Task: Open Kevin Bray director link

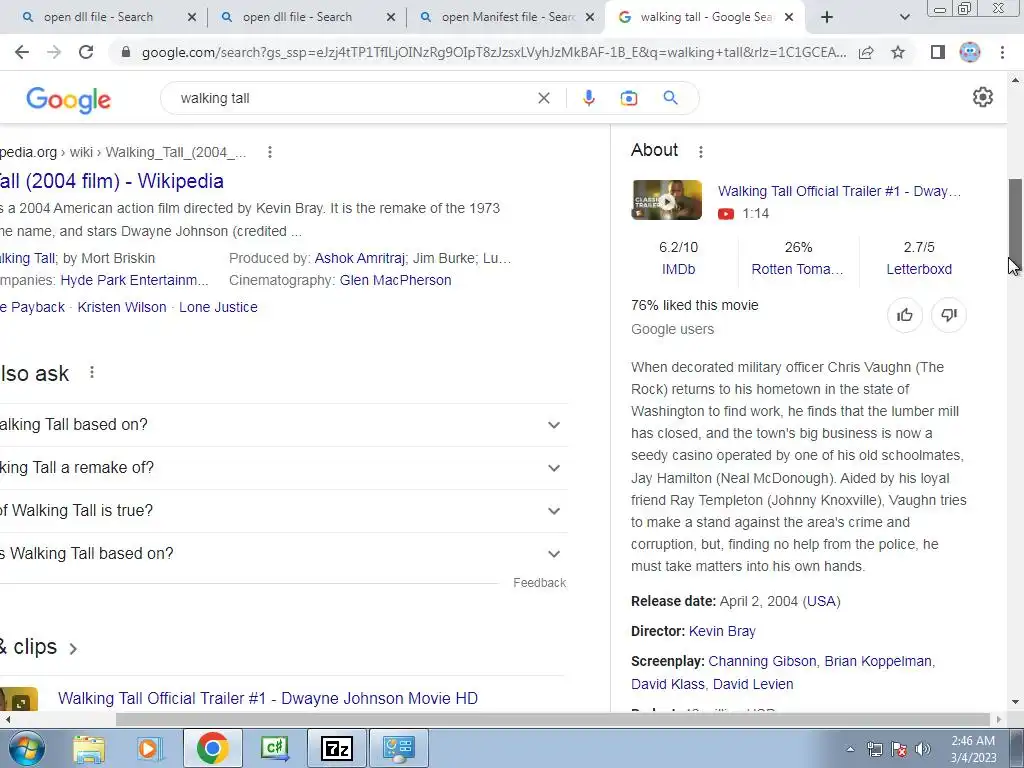Action: click(722, 631)
